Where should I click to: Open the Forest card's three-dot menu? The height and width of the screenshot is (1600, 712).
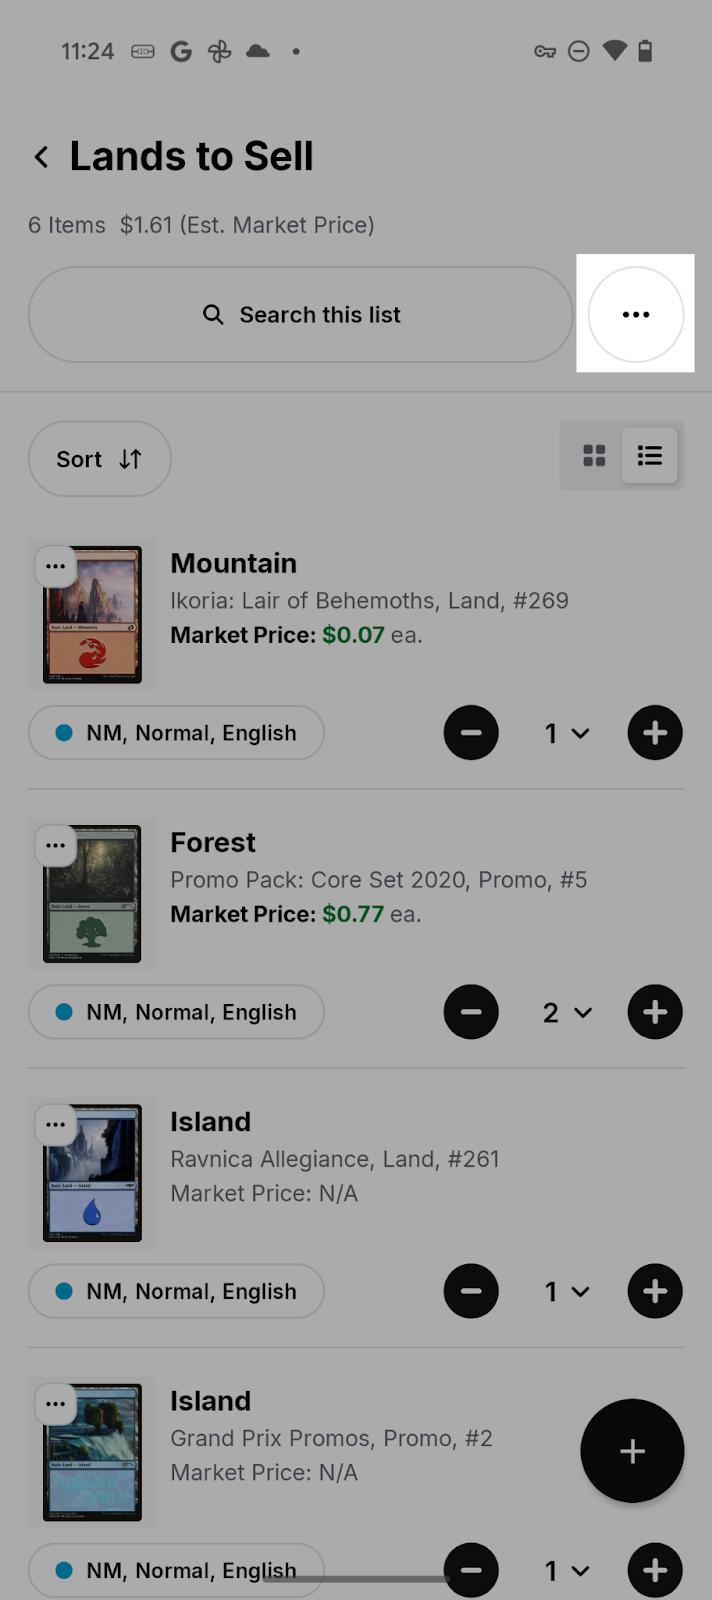pos(55,845)
